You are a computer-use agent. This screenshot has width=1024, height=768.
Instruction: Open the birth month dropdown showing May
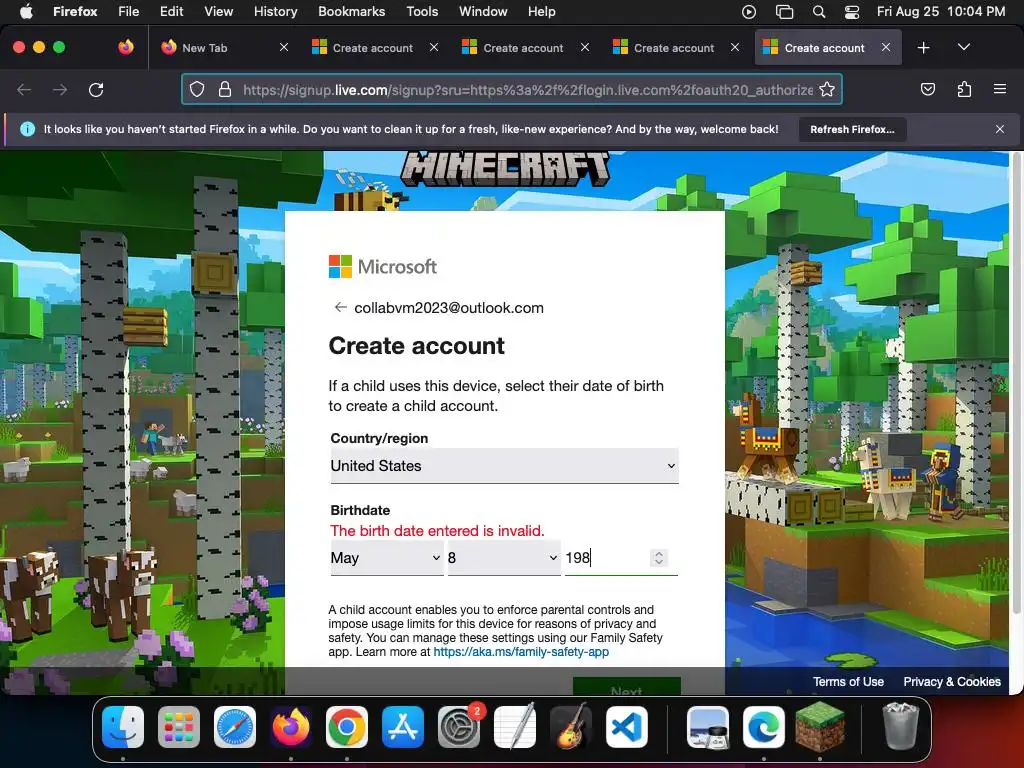click(387, 558)
